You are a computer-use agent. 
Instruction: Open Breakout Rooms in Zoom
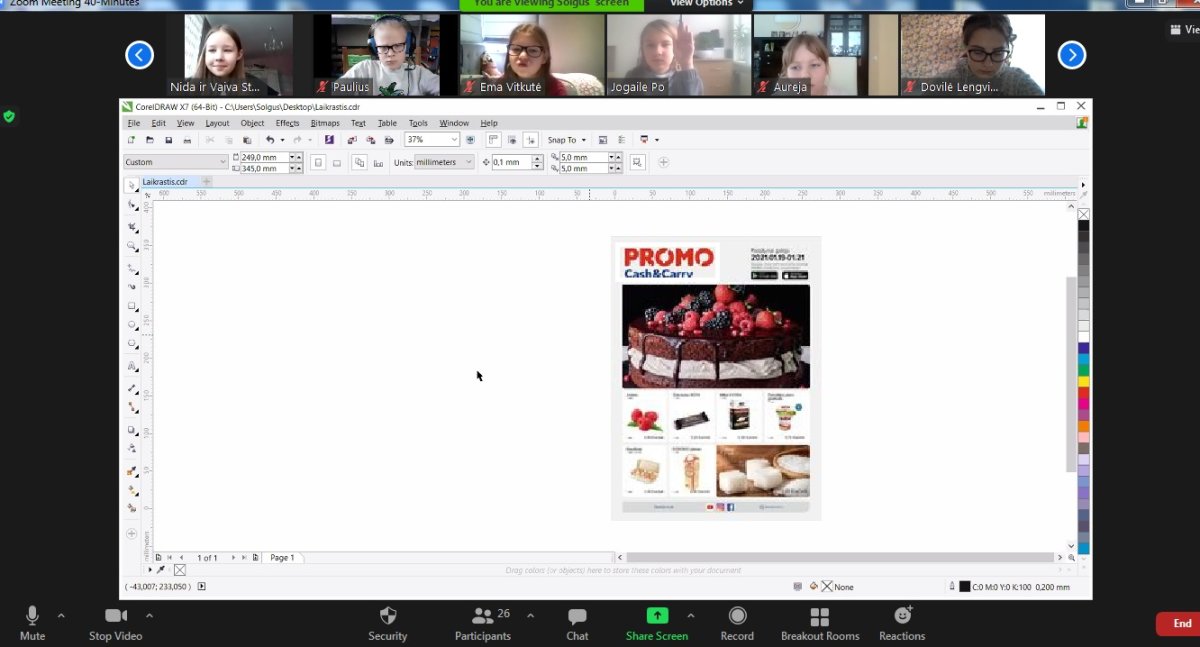(820, 623)
